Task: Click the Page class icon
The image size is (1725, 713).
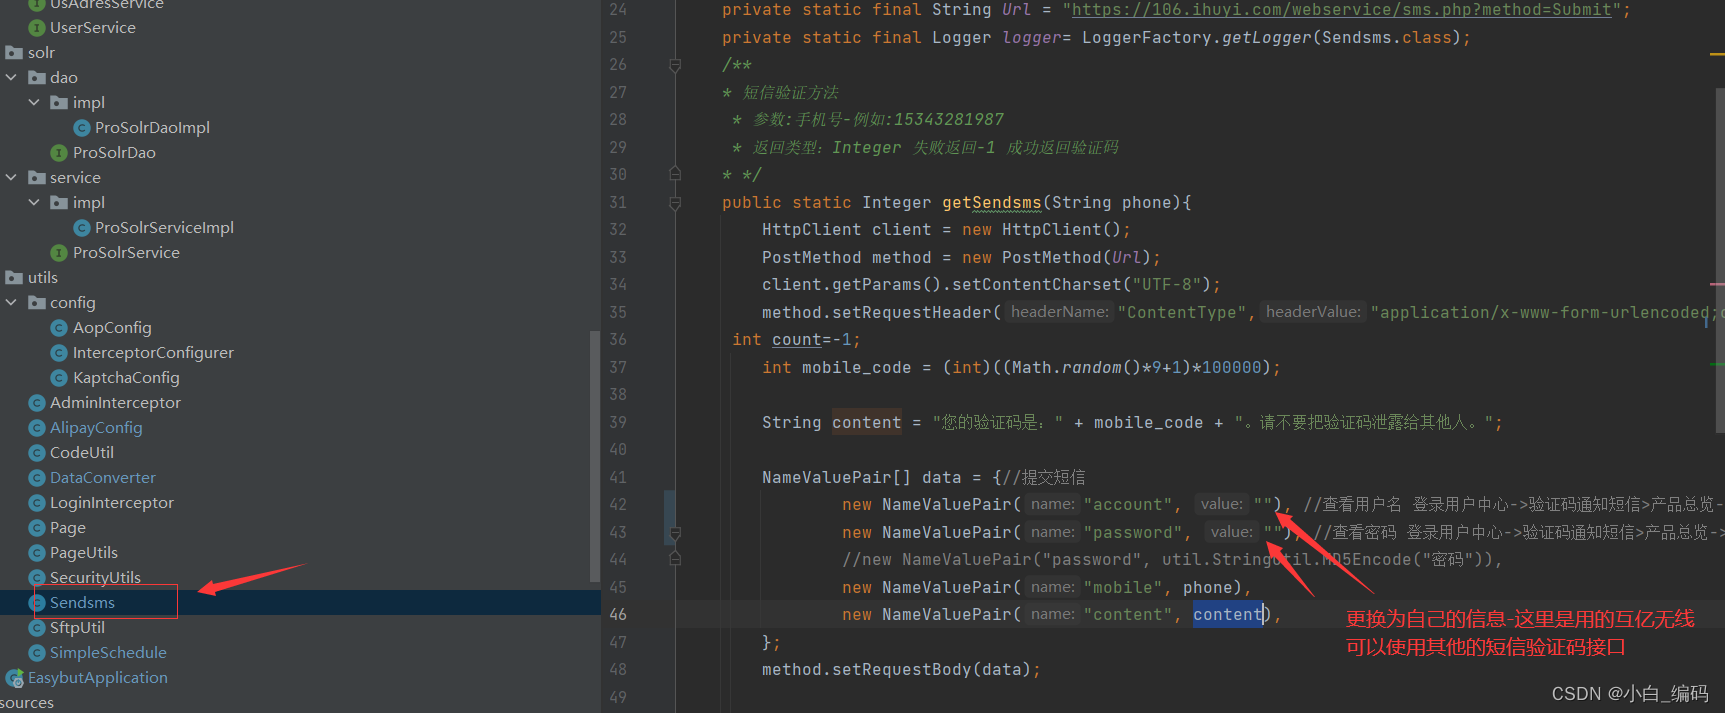Action: click(x=37, y=528)
